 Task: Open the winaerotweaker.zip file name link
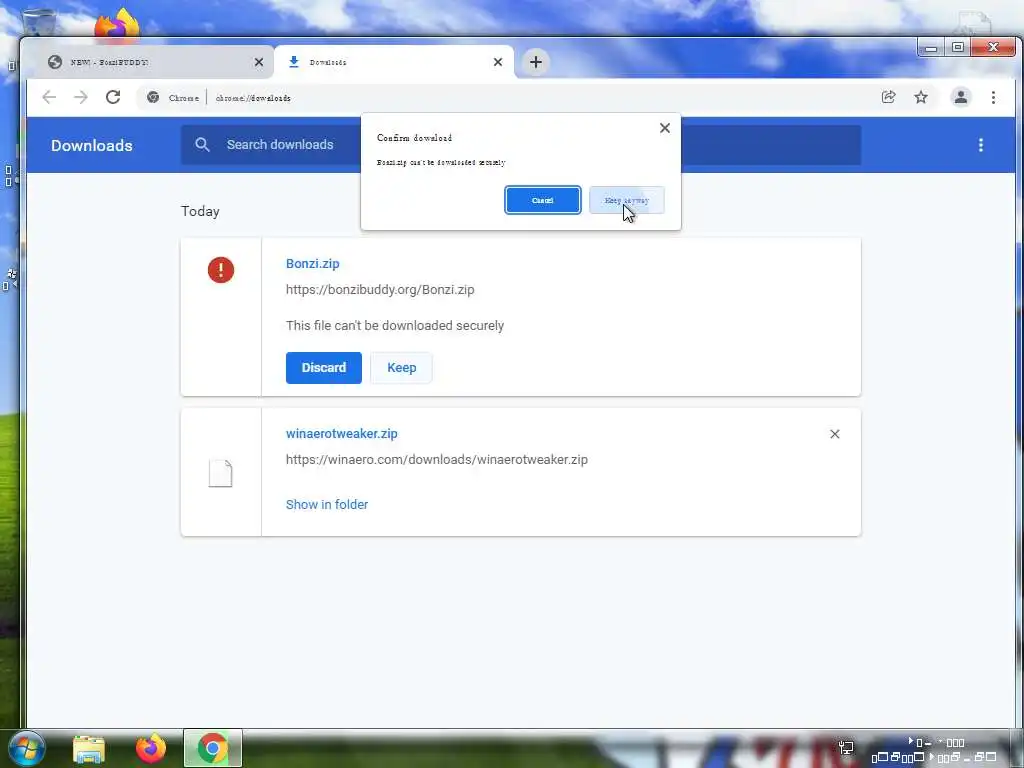tap(342, 434)
